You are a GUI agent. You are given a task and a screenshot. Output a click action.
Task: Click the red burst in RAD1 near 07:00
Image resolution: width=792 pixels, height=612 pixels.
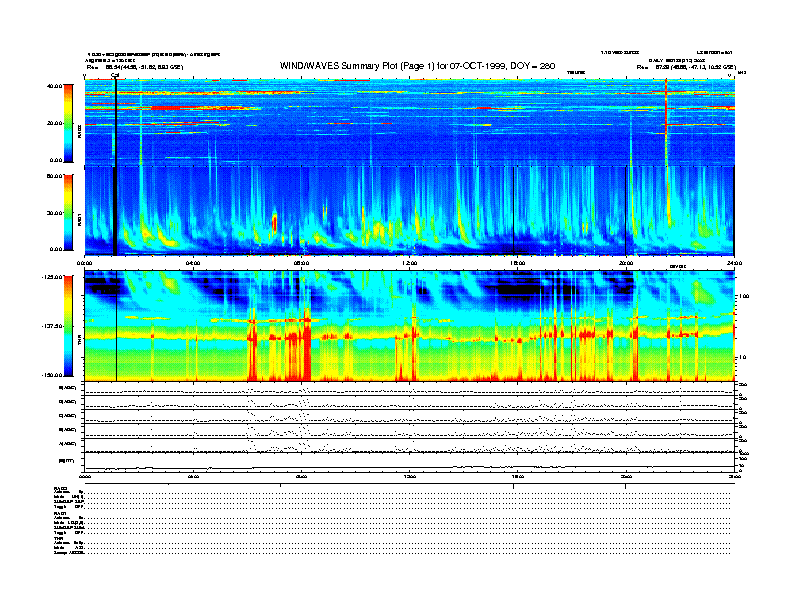(x=275, y=223)
